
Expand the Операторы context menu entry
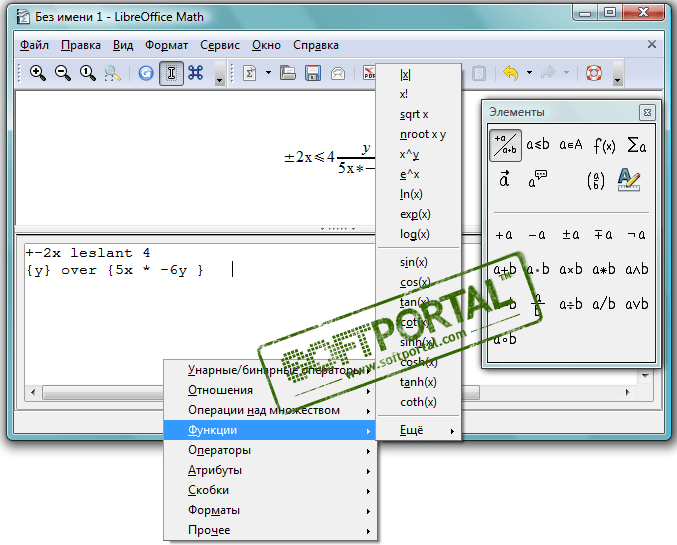click(x=270, y=450)
